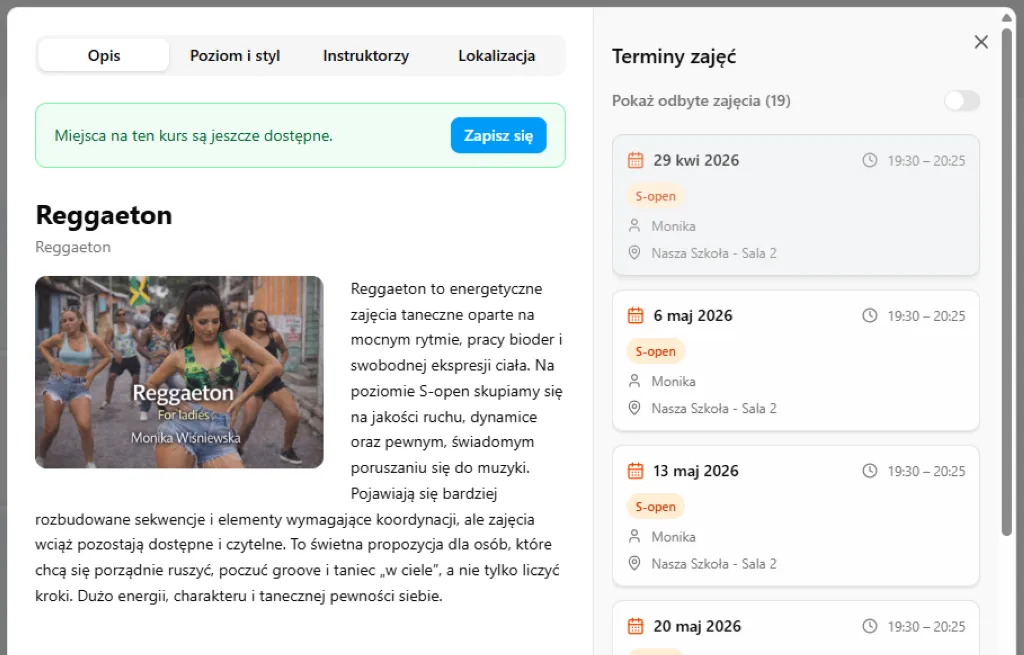1024x655 pixels.
Task: Open the Reggaeton course thumbnail image
Action: point(180,372)
